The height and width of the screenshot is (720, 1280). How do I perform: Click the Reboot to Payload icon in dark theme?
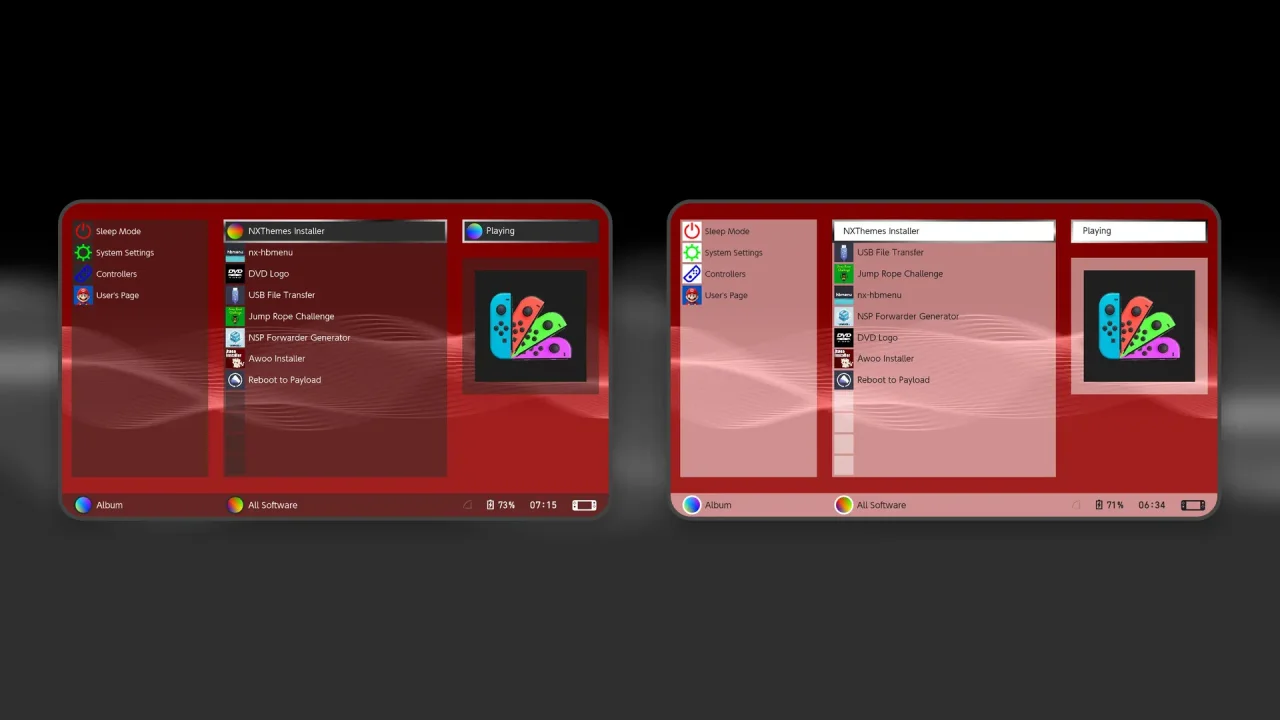coord(235,380)
